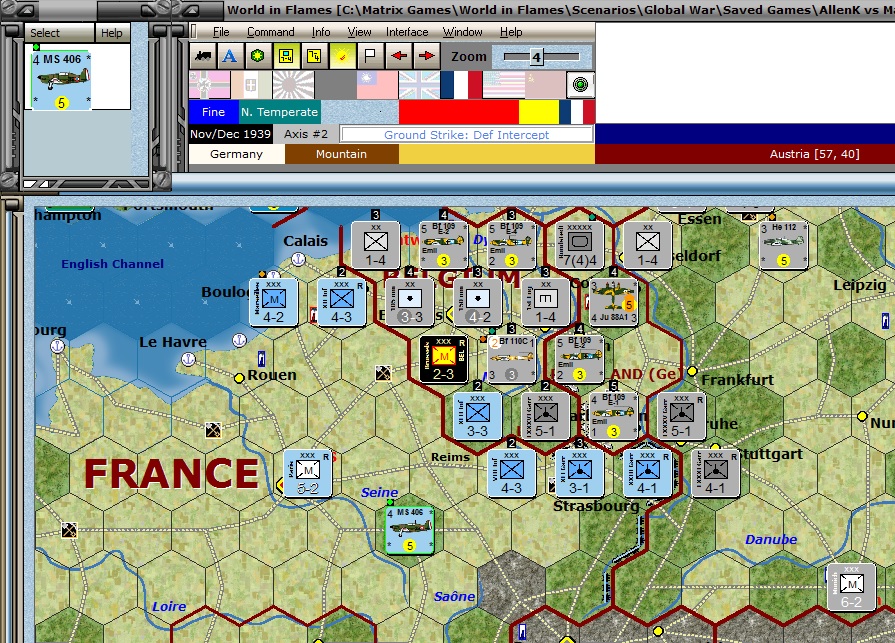Screen dimensions: 895x643
Task: Click the red left arrow button
Action: click(398, 56)
